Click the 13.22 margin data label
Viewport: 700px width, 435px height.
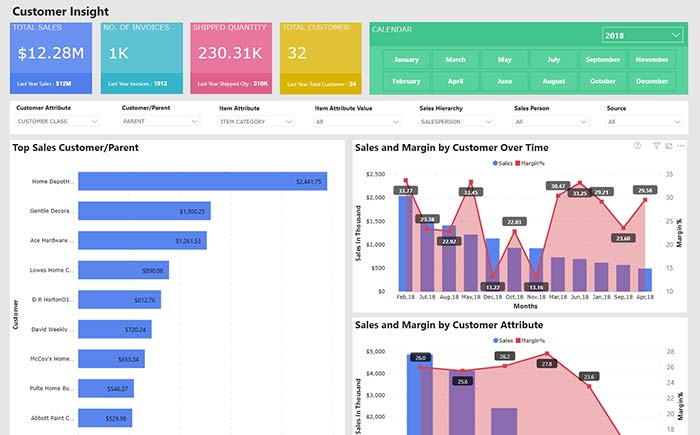pos(493,287)
